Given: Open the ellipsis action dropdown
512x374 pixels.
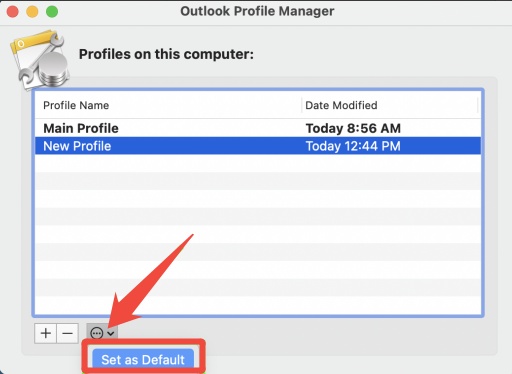Looking at the screenshot, I should click(102, 333).
